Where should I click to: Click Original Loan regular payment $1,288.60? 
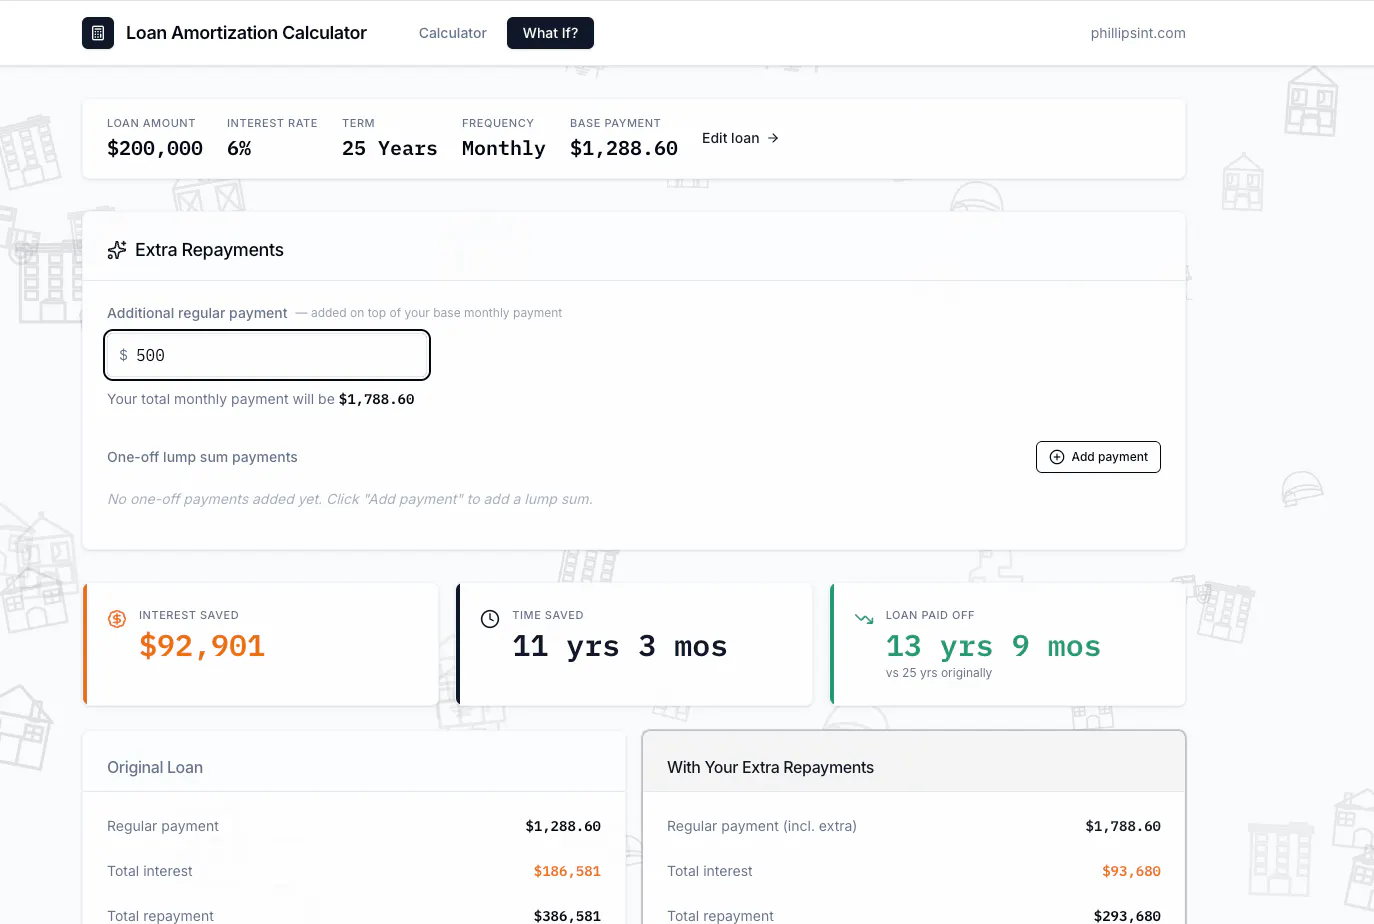click(563, 826)
